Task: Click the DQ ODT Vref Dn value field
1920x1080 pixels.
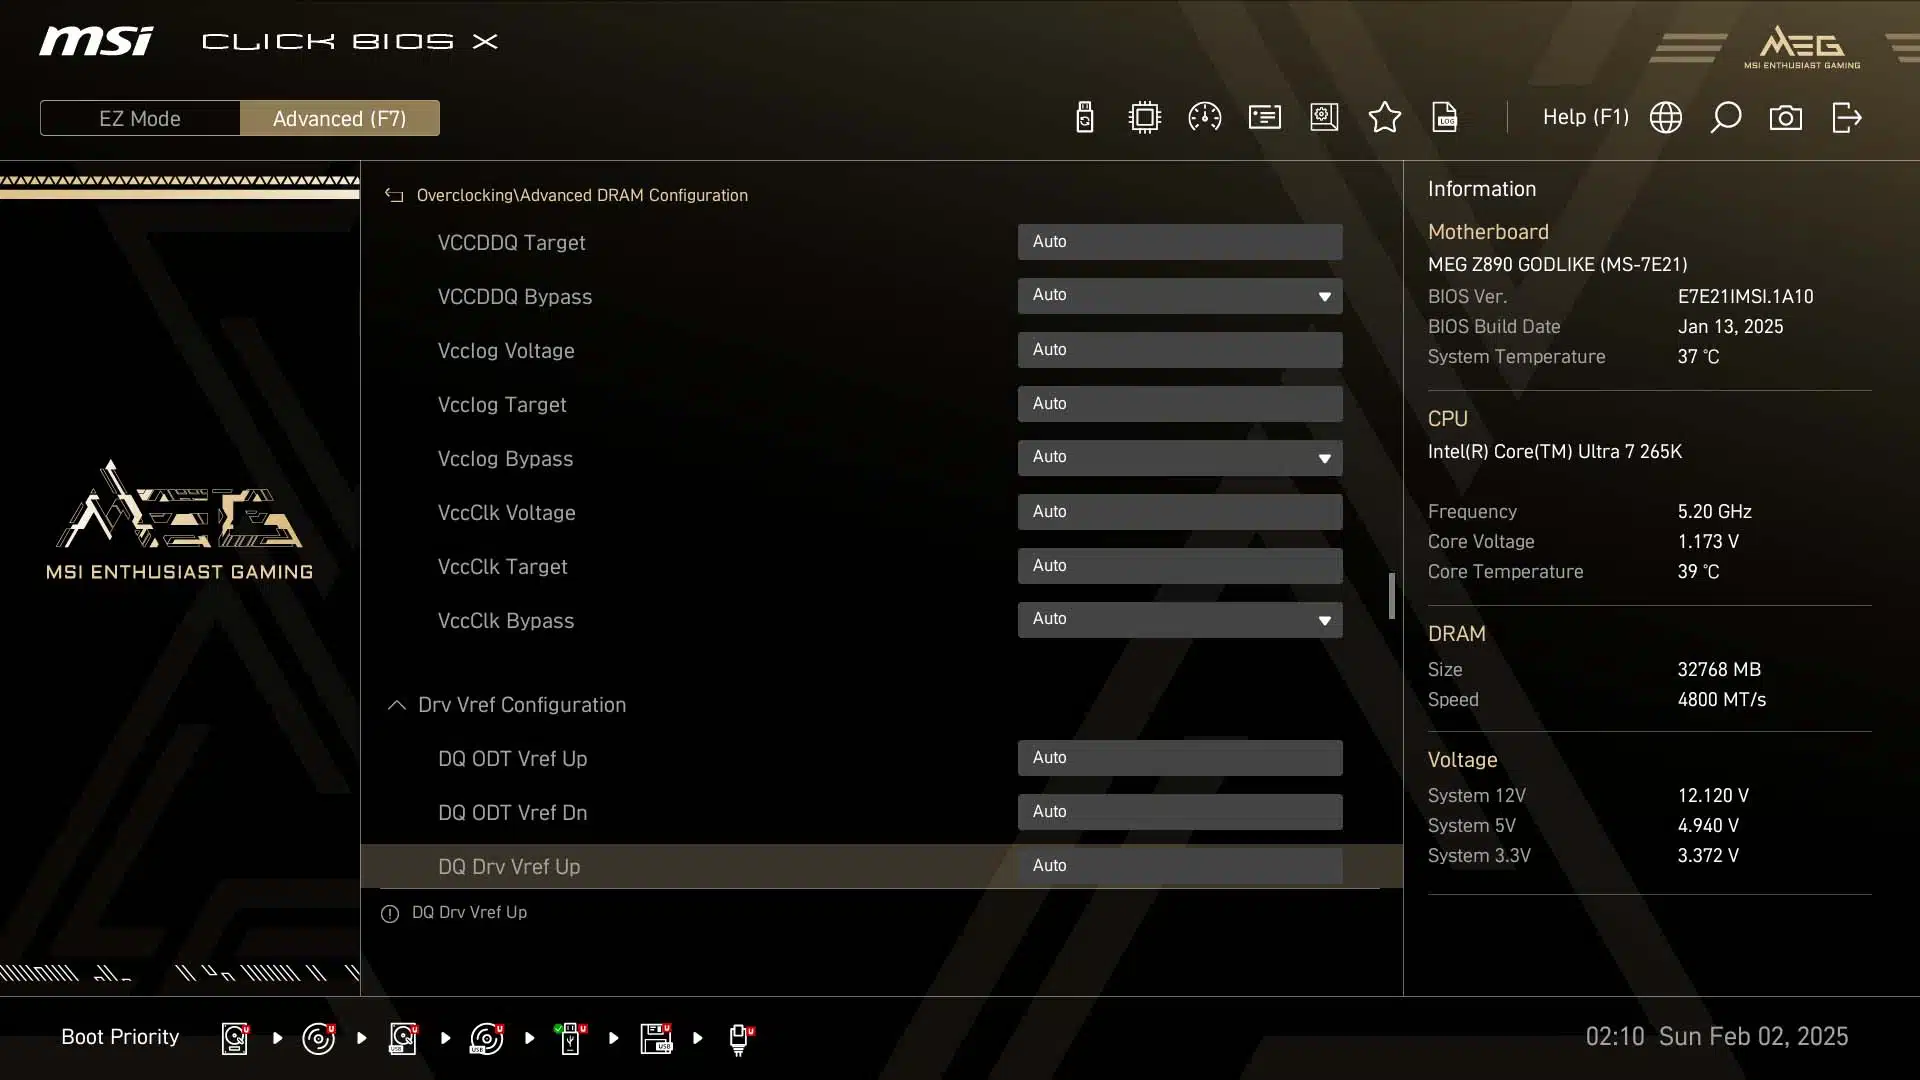Action: pyautogui.click(x=1180, y=812)
